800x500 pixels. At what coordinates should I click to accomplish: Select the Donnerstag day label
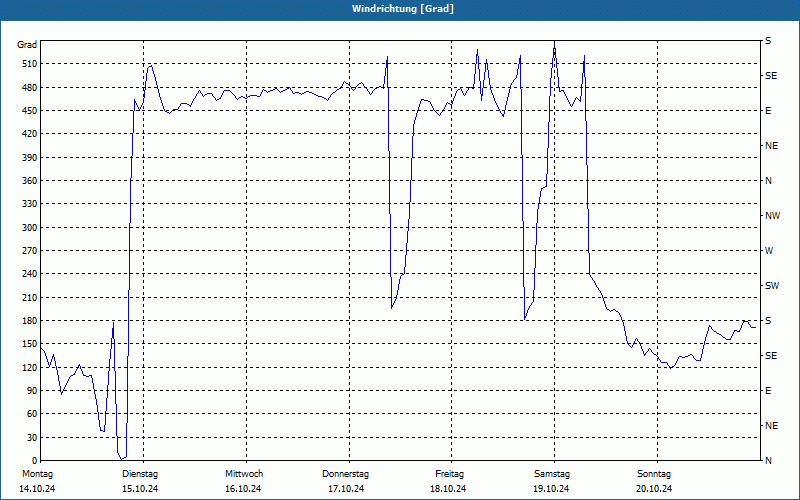[x=345, y=474]
